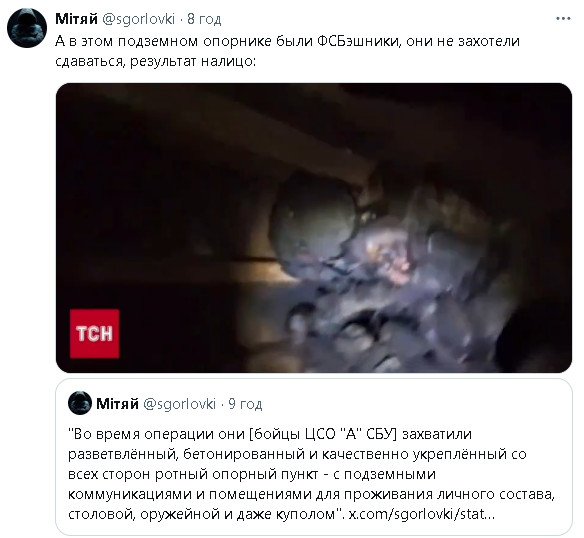Viewport: 584px width, 538px height.
Task: Click main tweet text about ФСБэшники
Action: click(287, 51)
